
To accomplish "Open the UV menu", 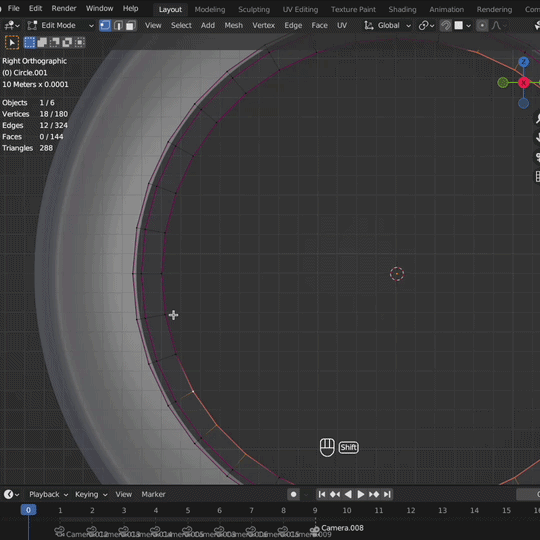I will [342, 25].
